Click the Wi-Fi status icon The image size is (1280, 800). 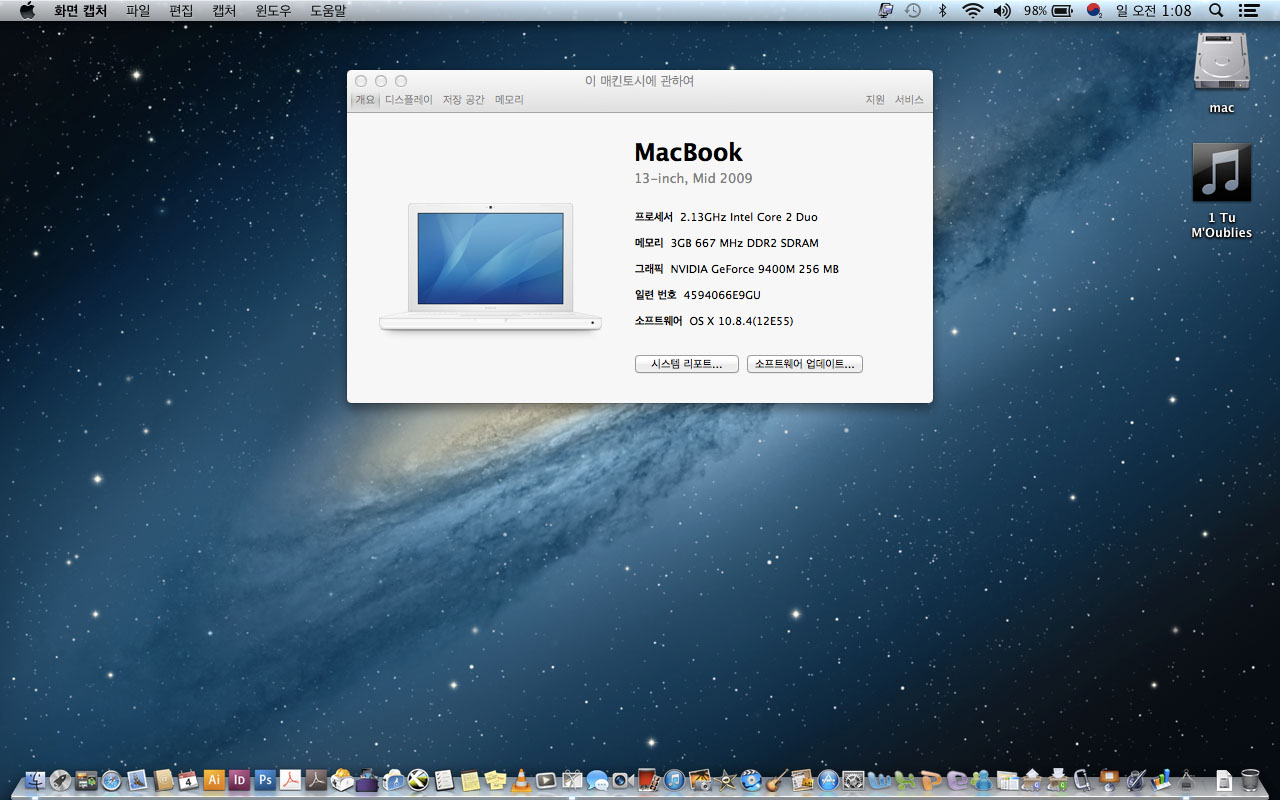972,10
